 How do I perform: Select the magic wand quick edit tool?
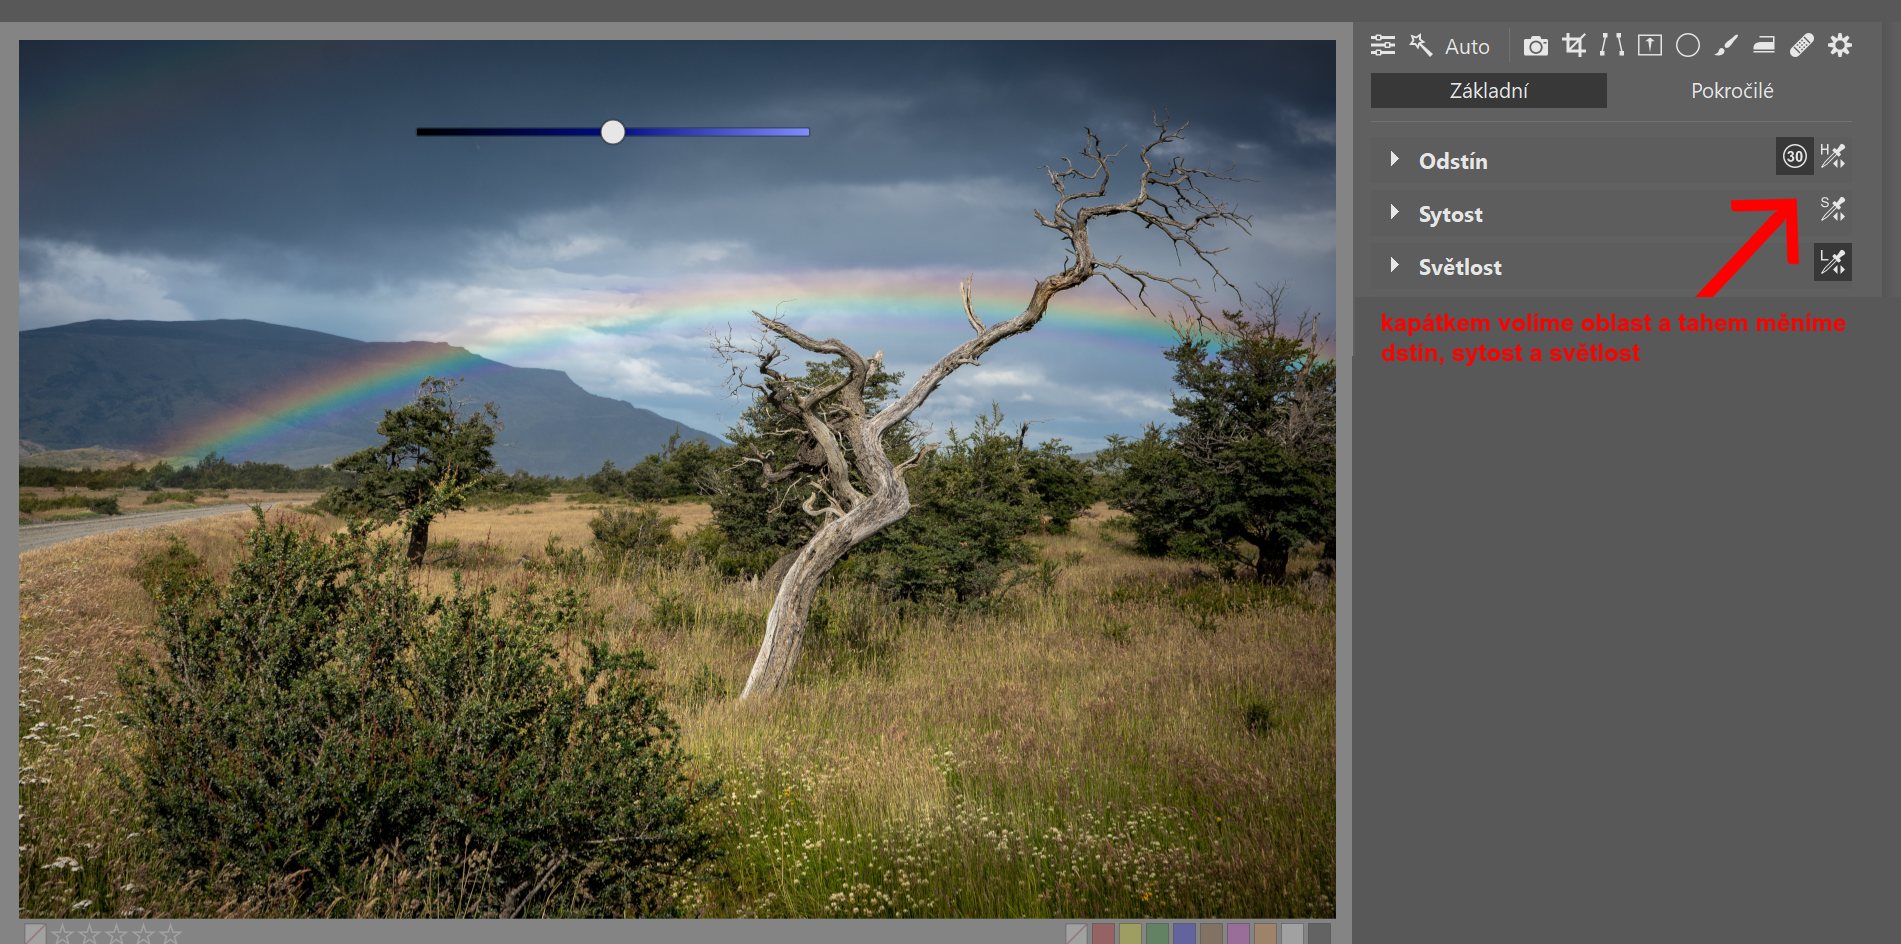pos(1421,45)
